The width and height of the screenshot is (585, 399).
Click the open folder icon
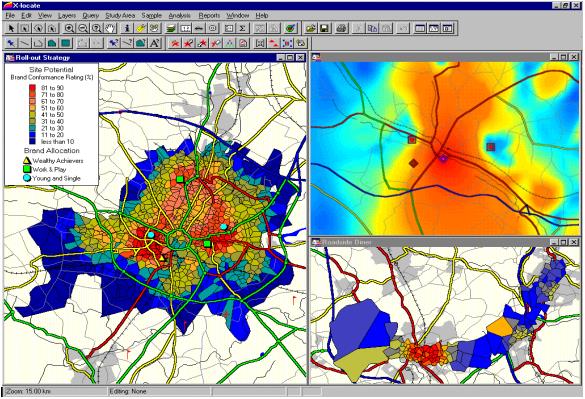pos(311,28)
